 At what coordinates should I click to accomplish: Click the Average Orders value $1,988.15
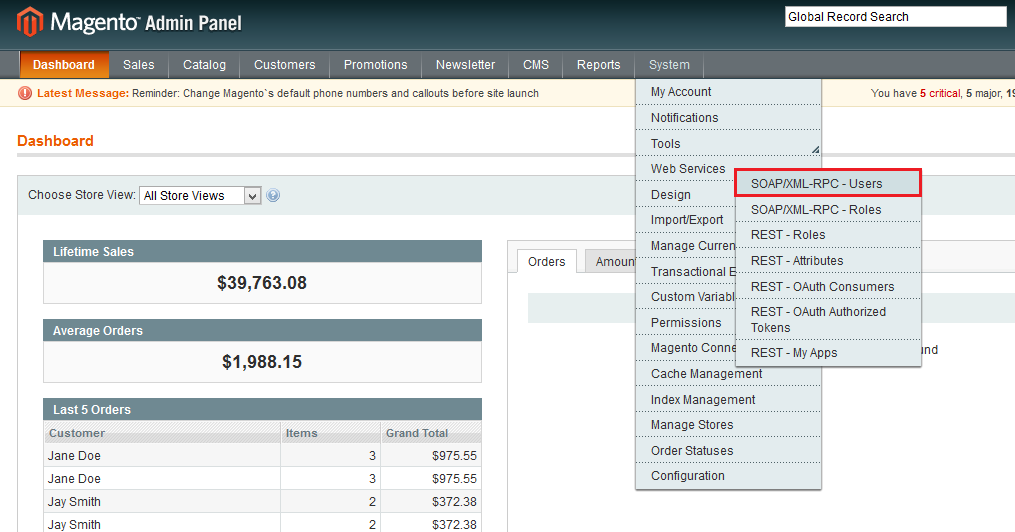[262, 362]
